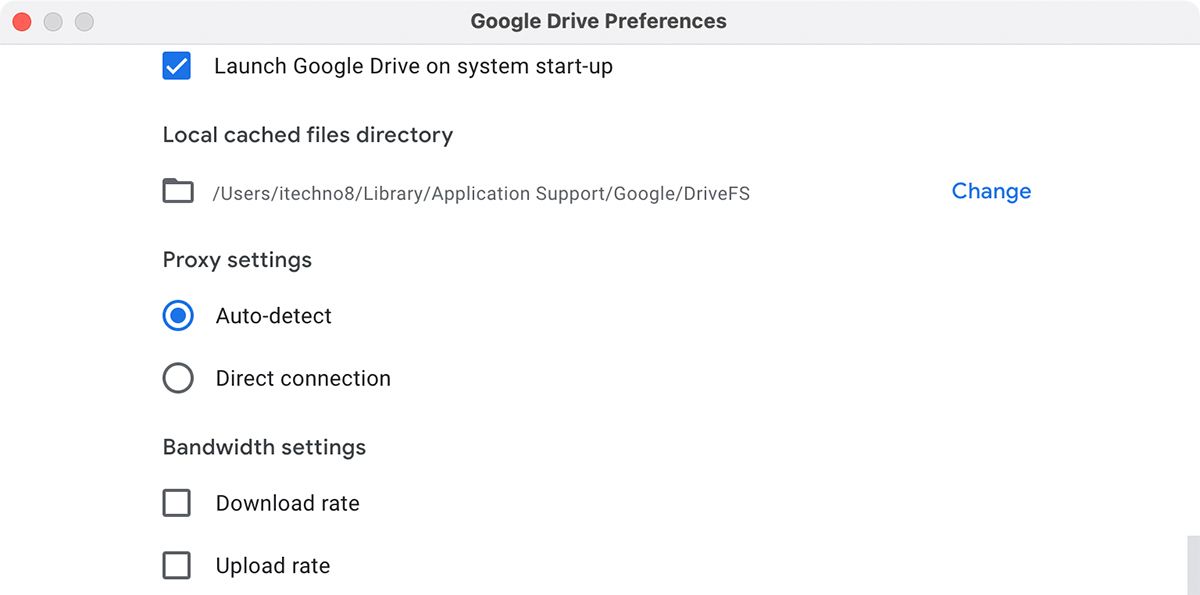Click the Proxy settings section heading
1200x595 pixels.
coord(237,260)
